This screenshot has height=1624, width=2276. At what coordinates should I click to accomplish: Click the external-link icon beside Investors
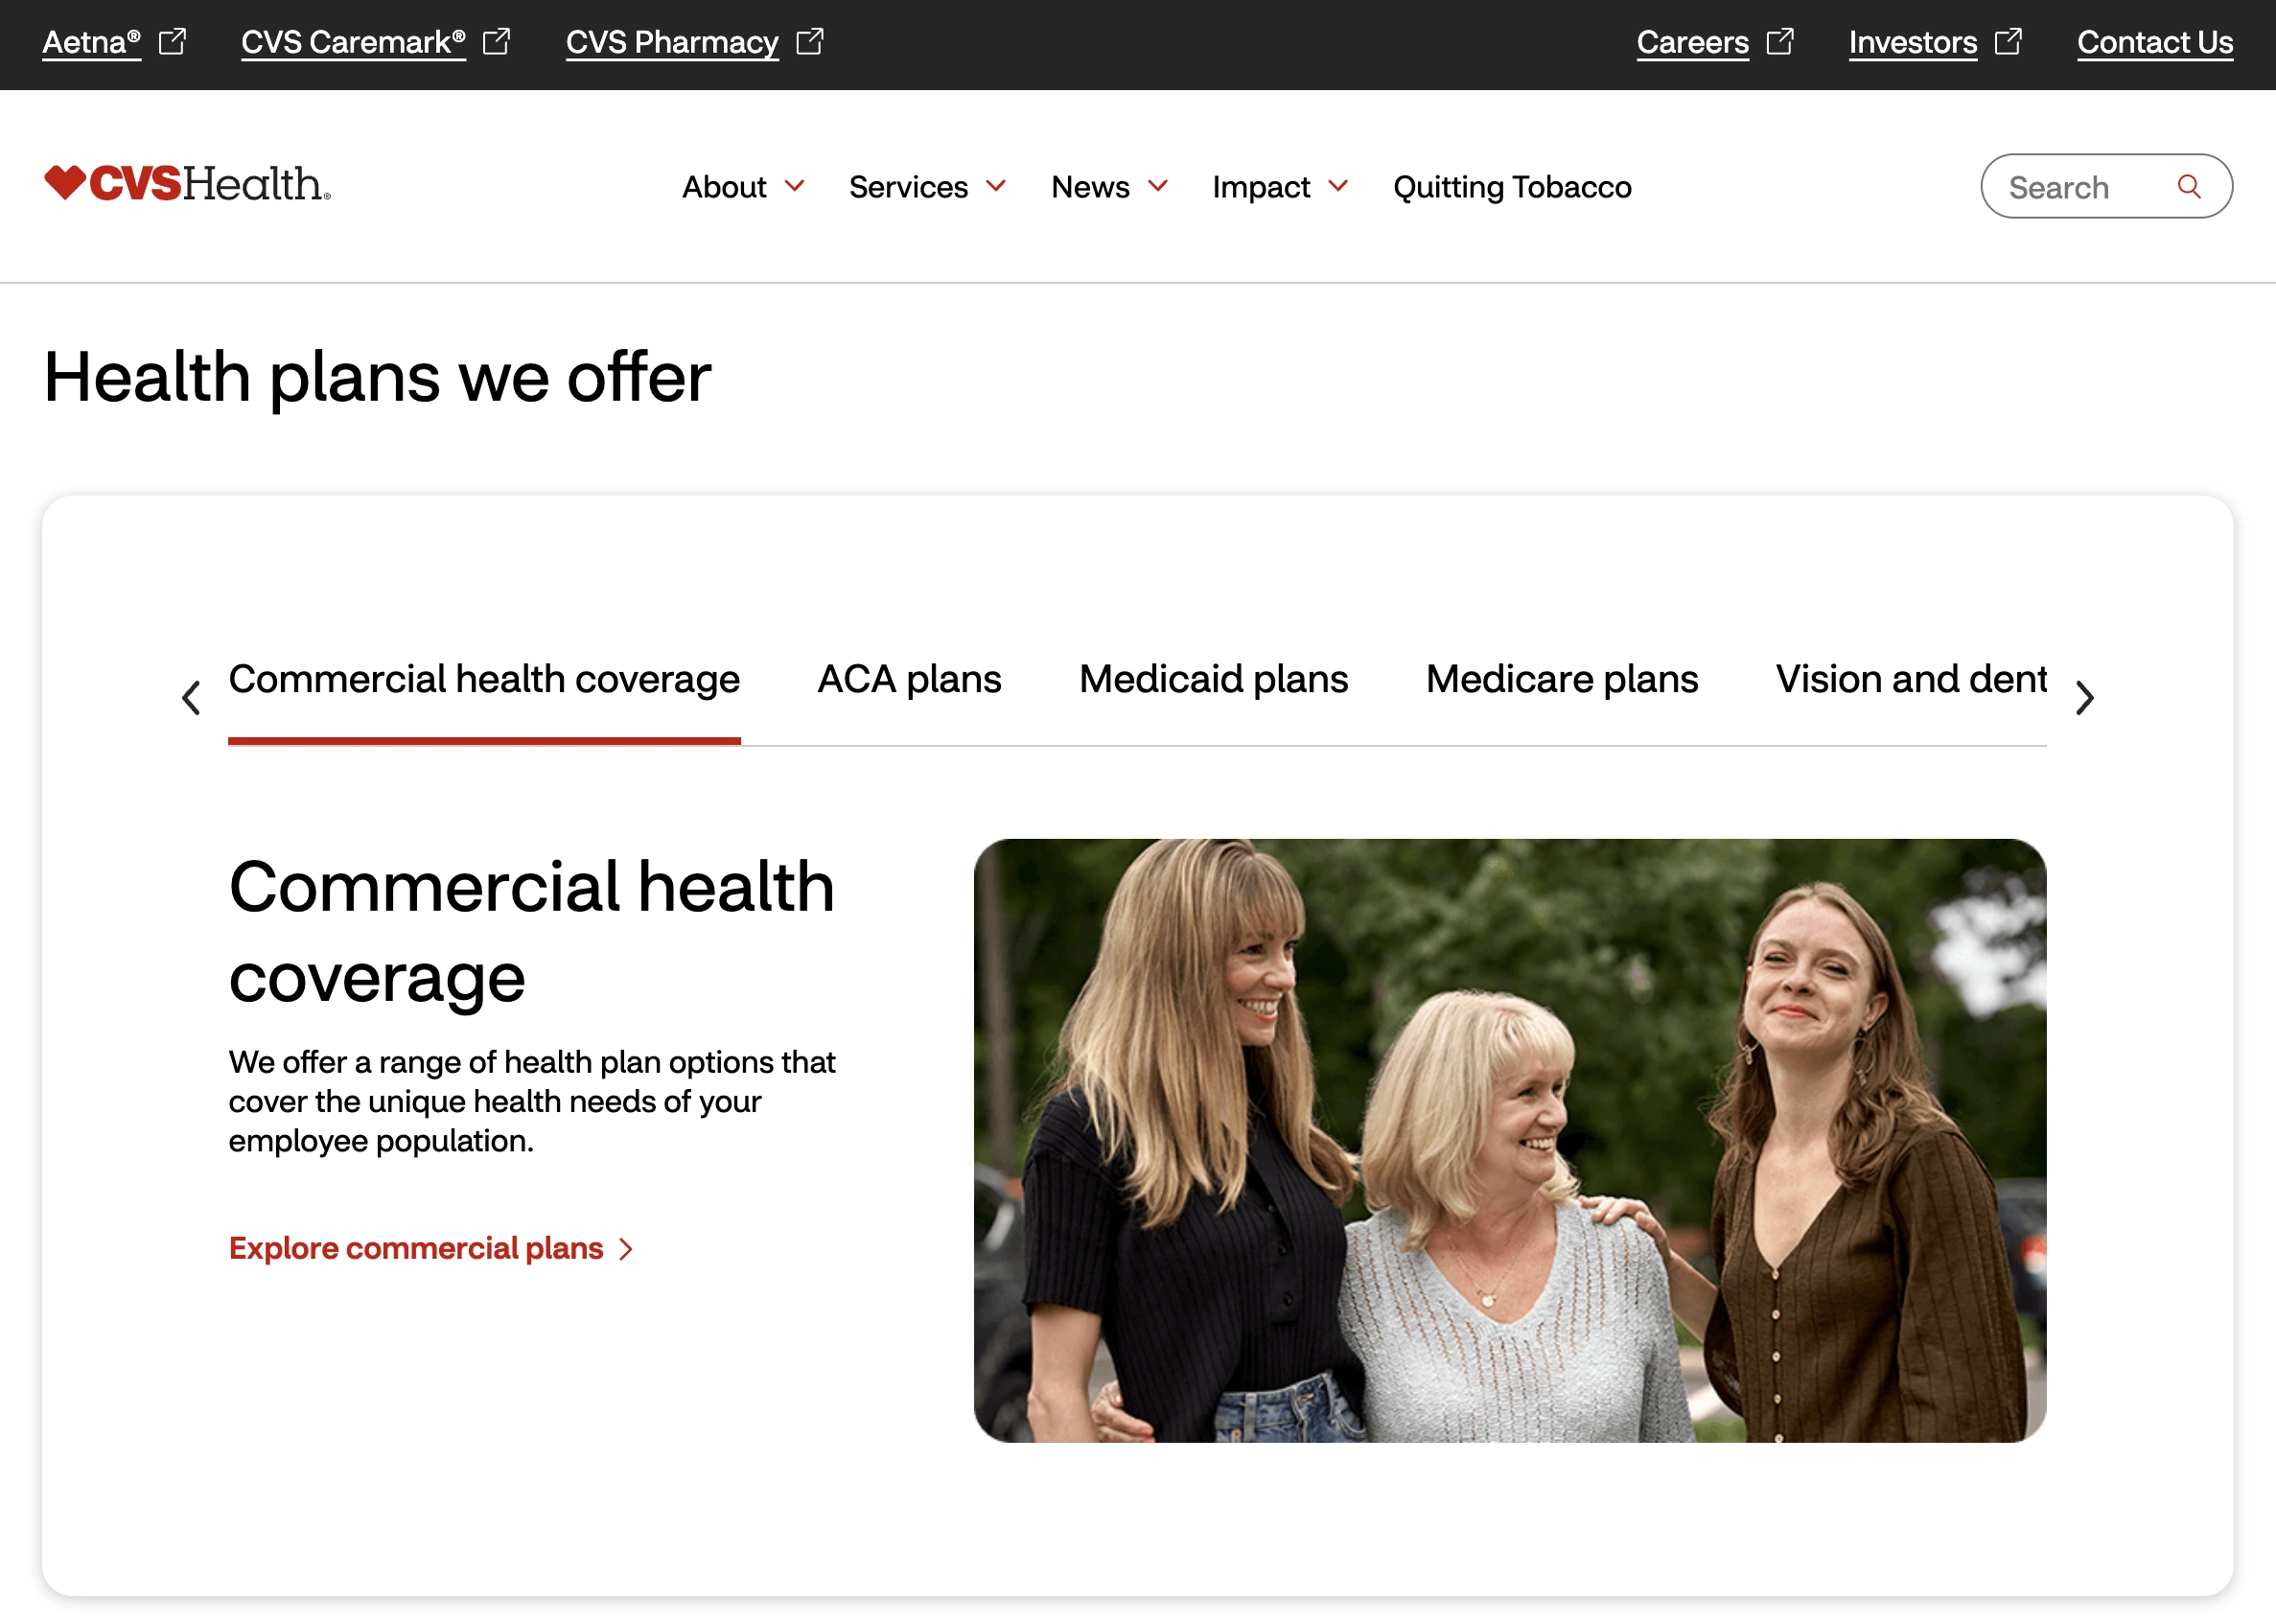(2008, 41)
